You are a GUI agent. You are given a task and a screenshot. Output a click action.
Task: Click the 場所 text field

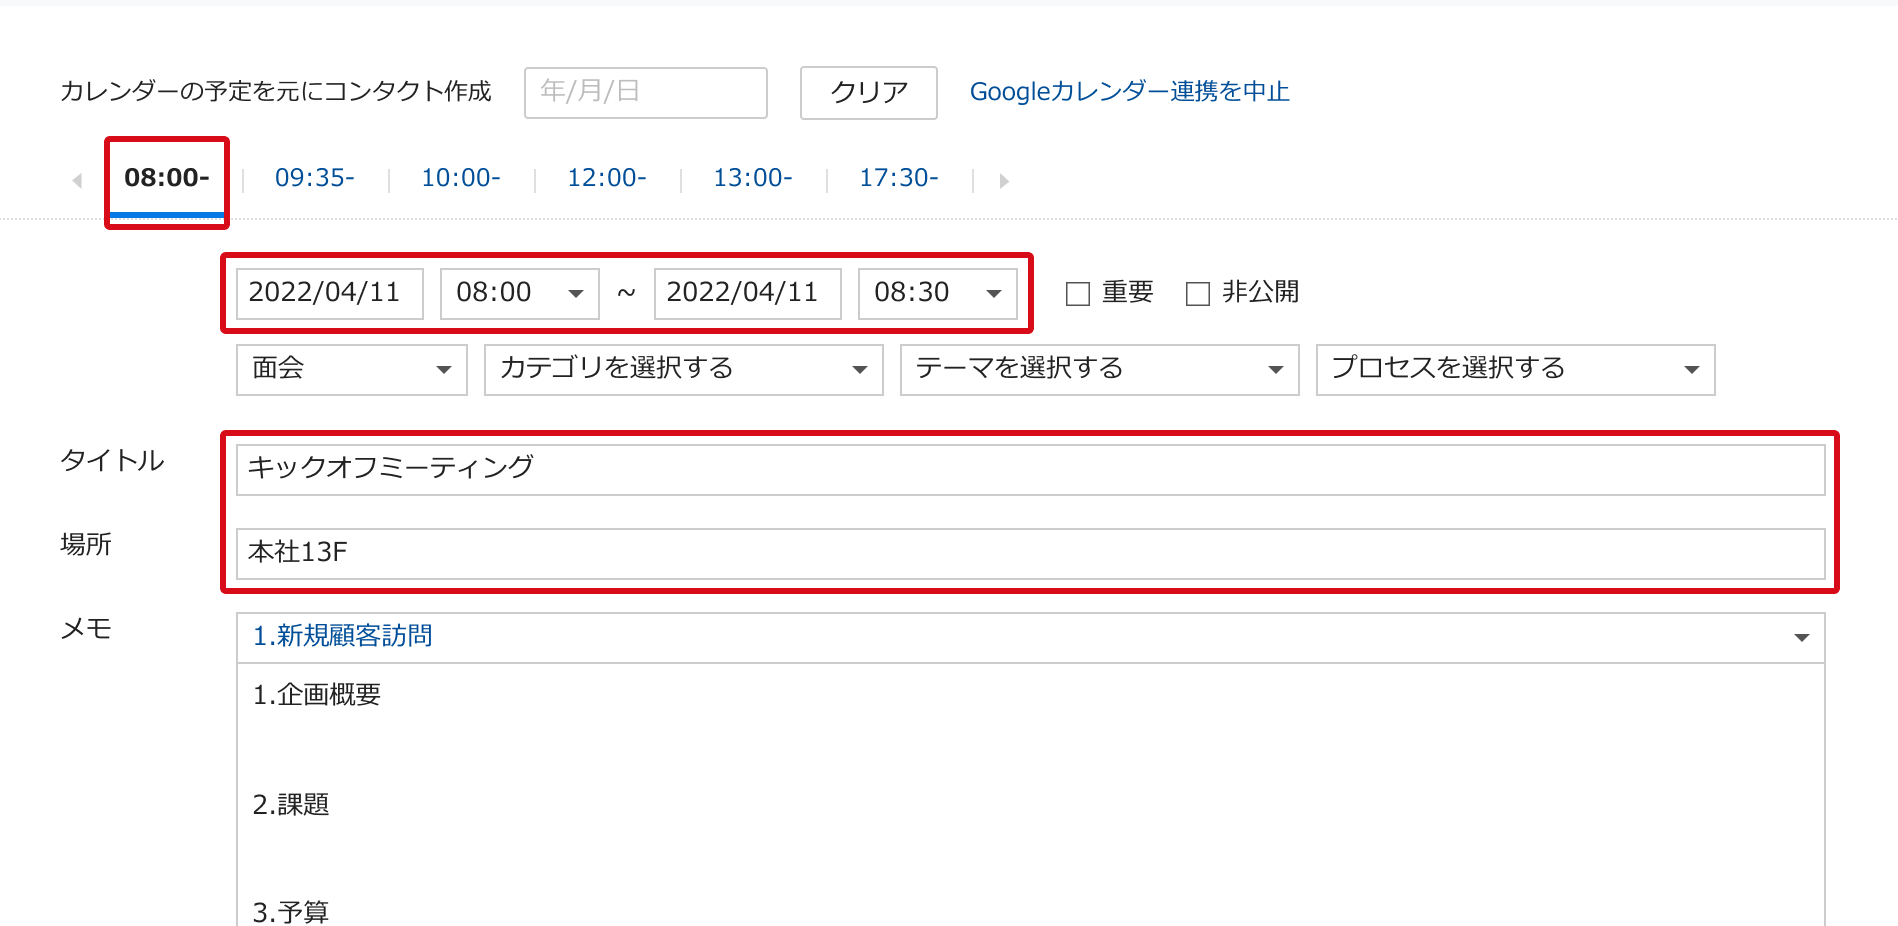coord(1030,553)
